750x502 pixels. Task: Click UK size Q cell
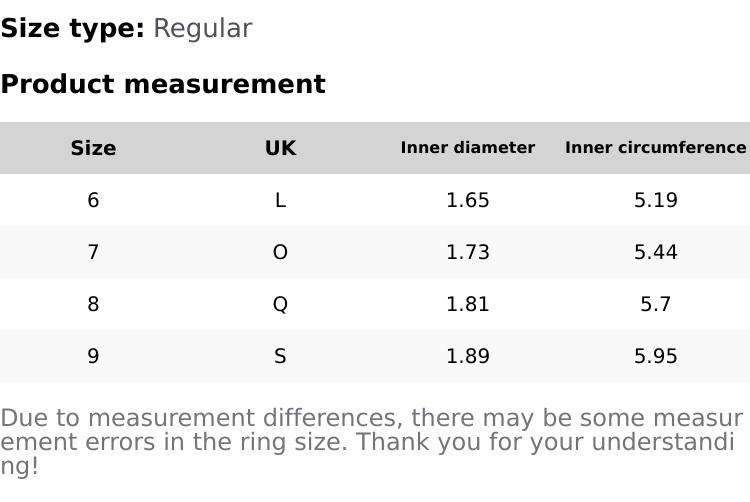coord(280,304)
